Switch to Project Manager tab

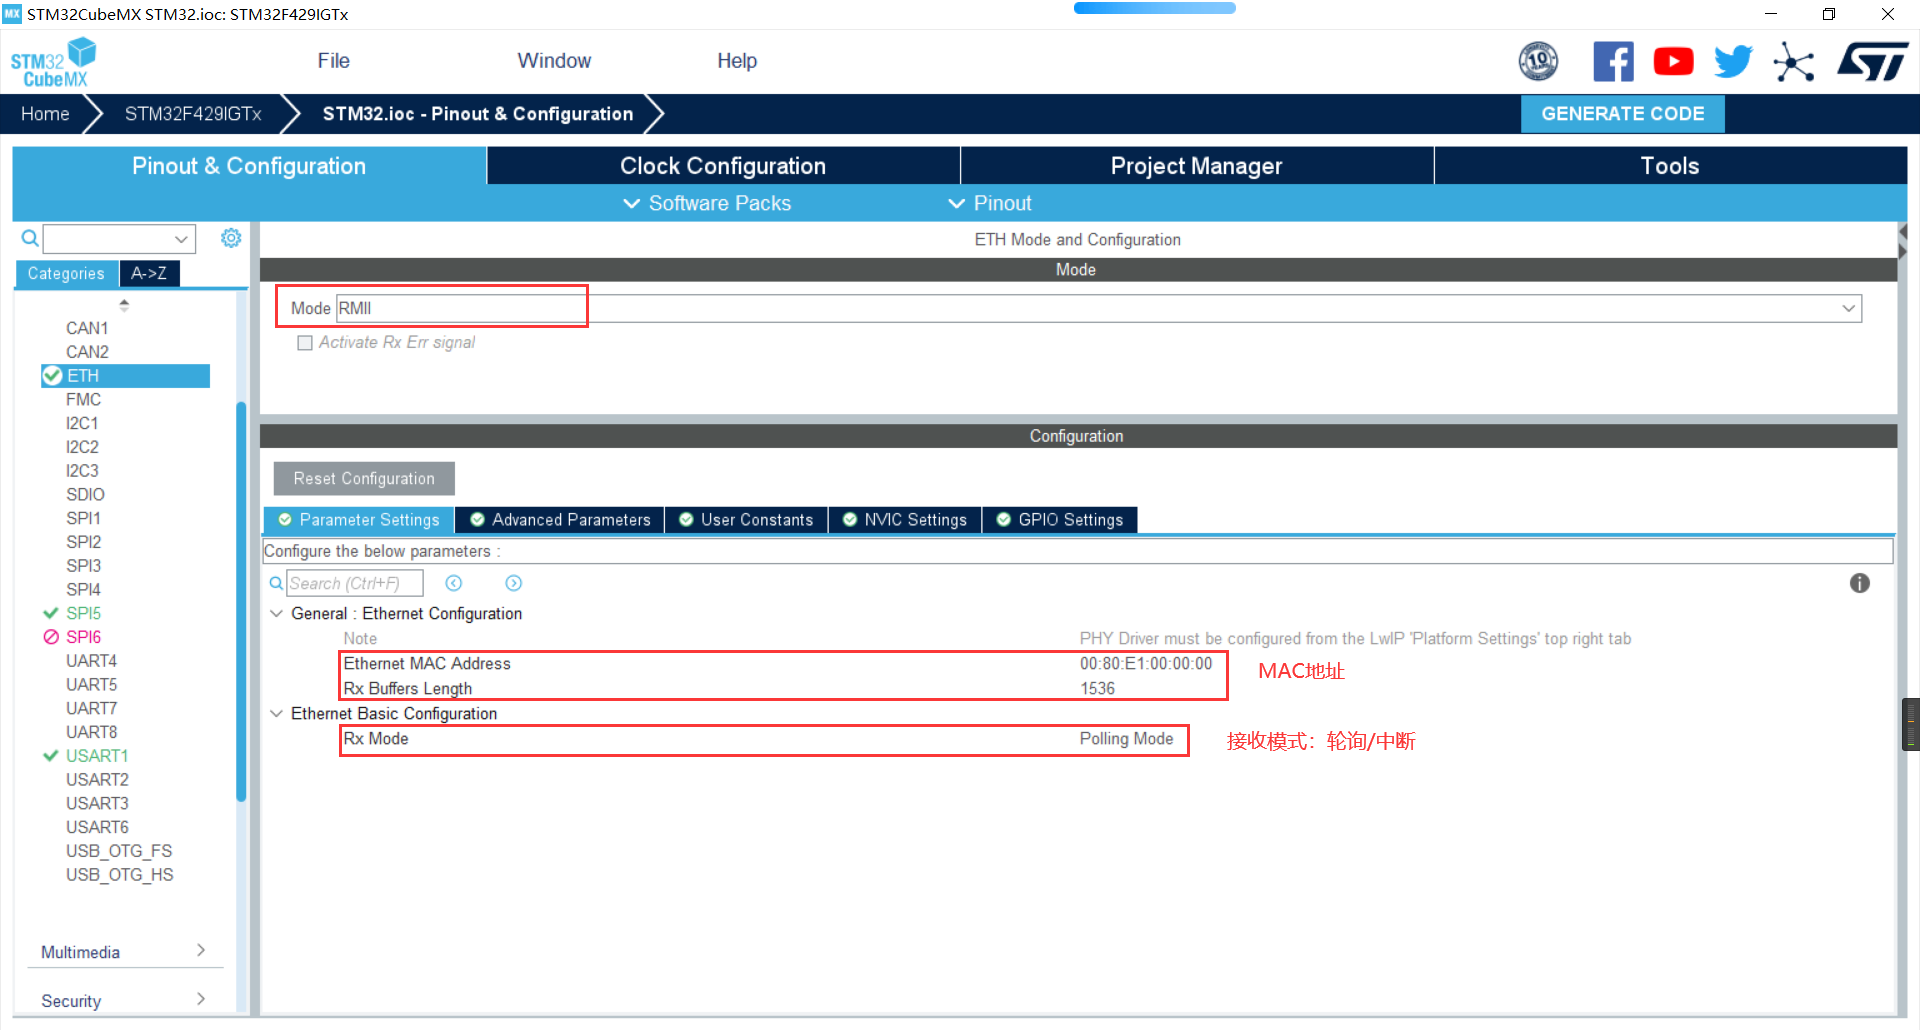point(1197,166)
